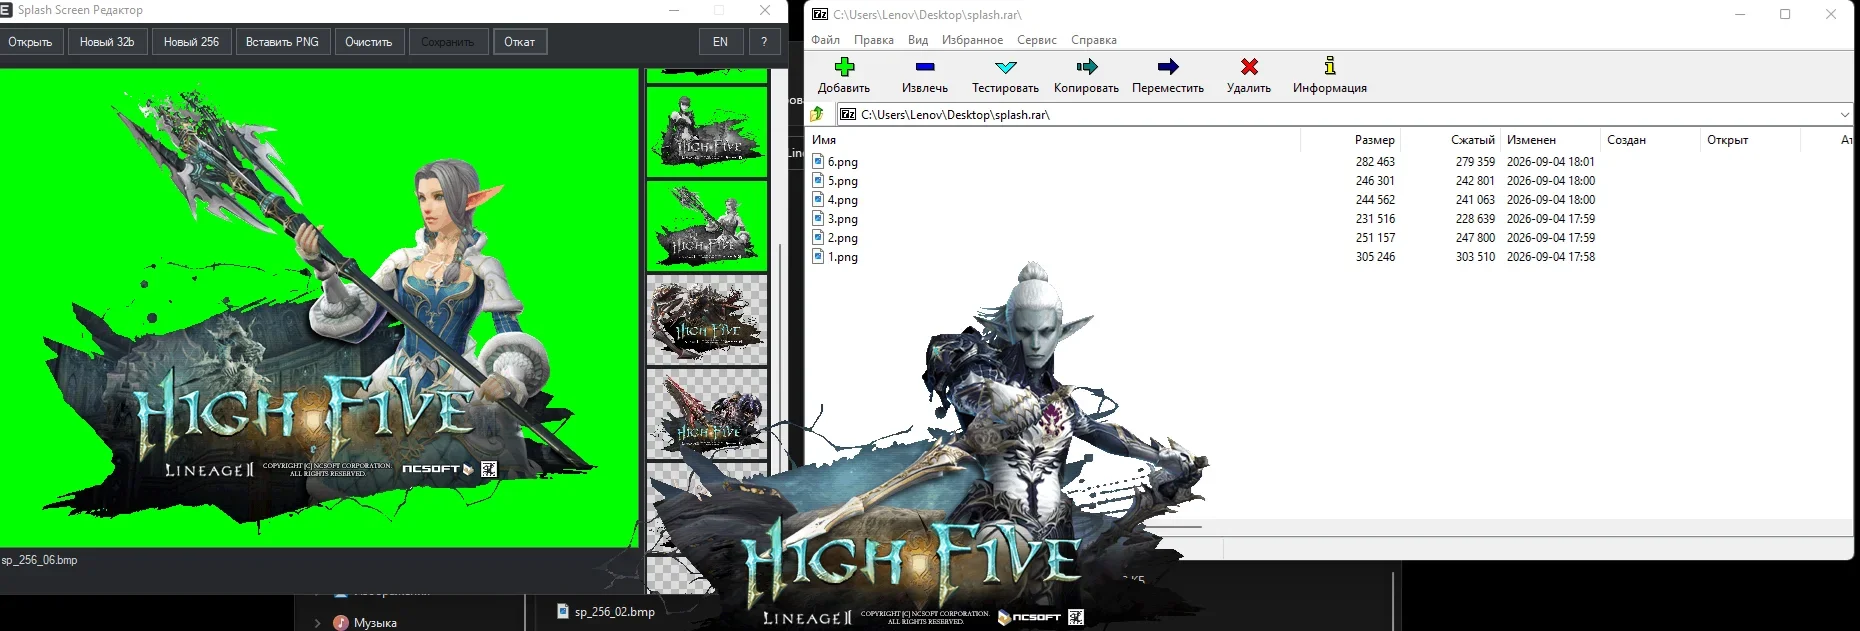Image resolution: width=1860 pixels, height=631 pixels.
Task: Click the green plus Добавить icon in 7-Zip
Action: pyautogui.click(x=844, y=67)
